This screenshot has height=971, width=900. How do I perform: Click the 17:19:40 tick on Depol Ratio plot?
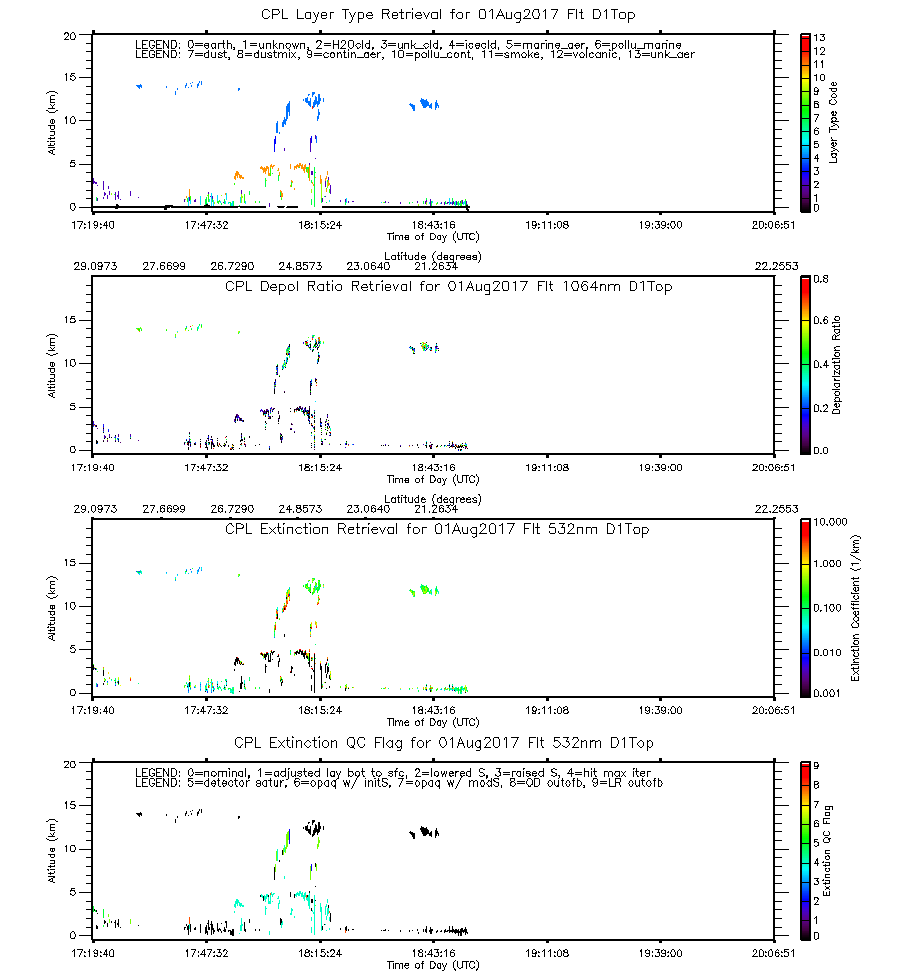click(92, 468)
